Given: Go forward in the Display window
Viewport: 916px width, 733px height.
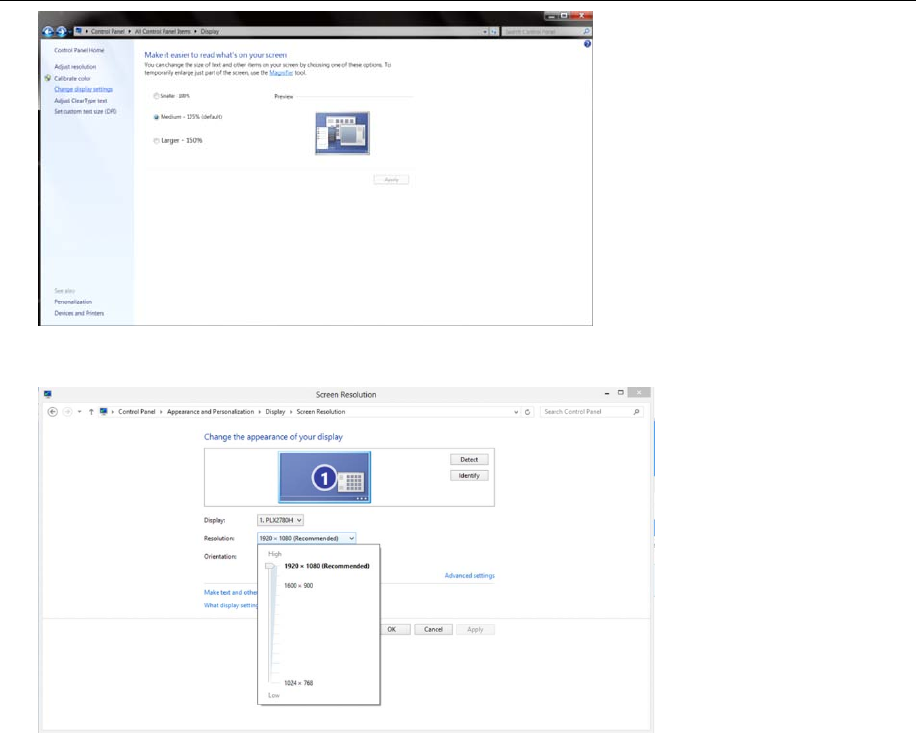Looking at the screenshot, I should point(61,32).
